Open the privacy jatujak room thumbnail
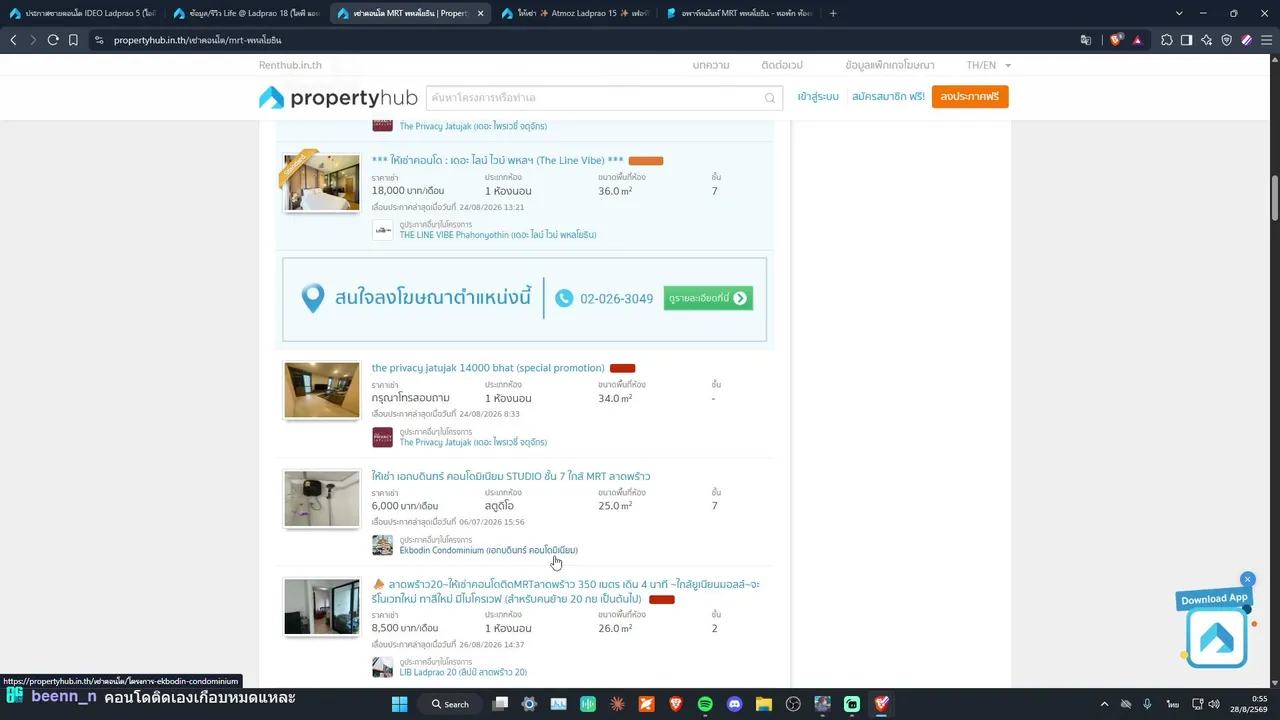Screen dimensions: 1280x720 point(322,390)
